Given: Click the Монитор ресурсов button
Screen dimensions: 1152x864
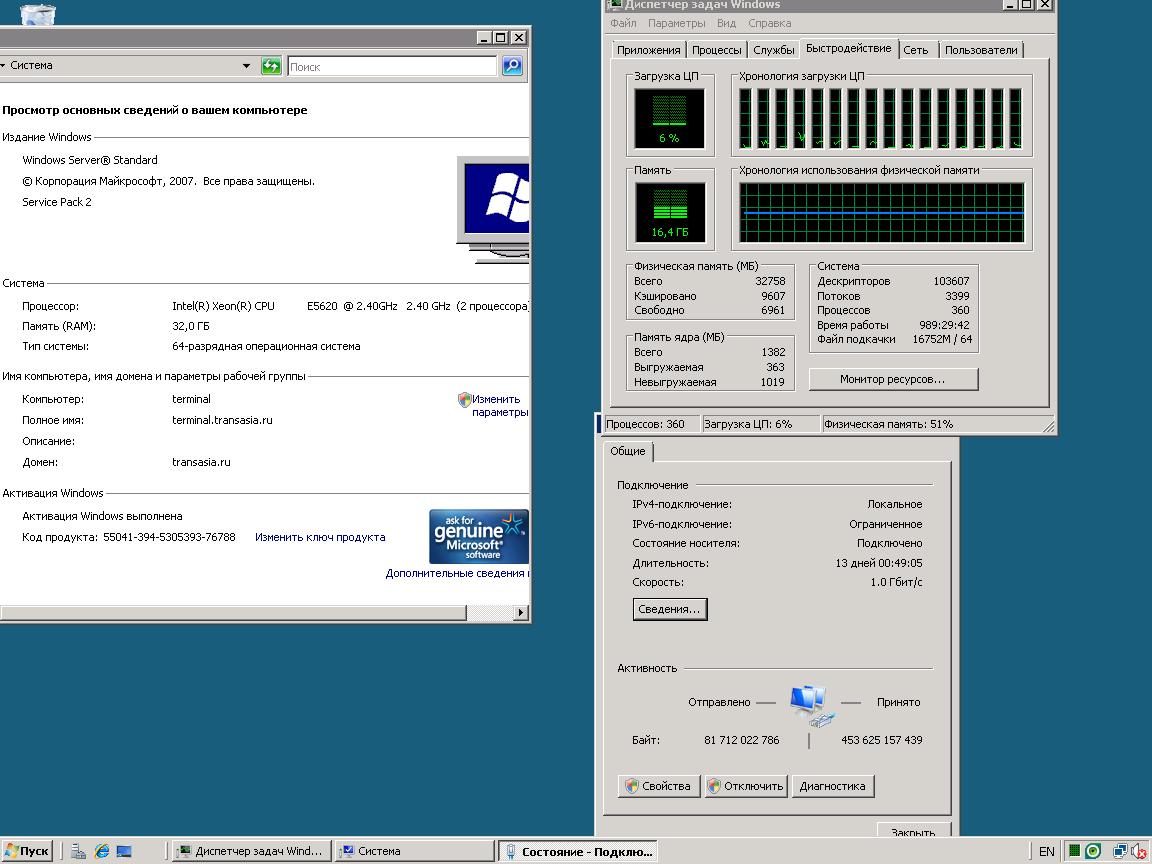Looking at the screenshot, I should point(893,379).
